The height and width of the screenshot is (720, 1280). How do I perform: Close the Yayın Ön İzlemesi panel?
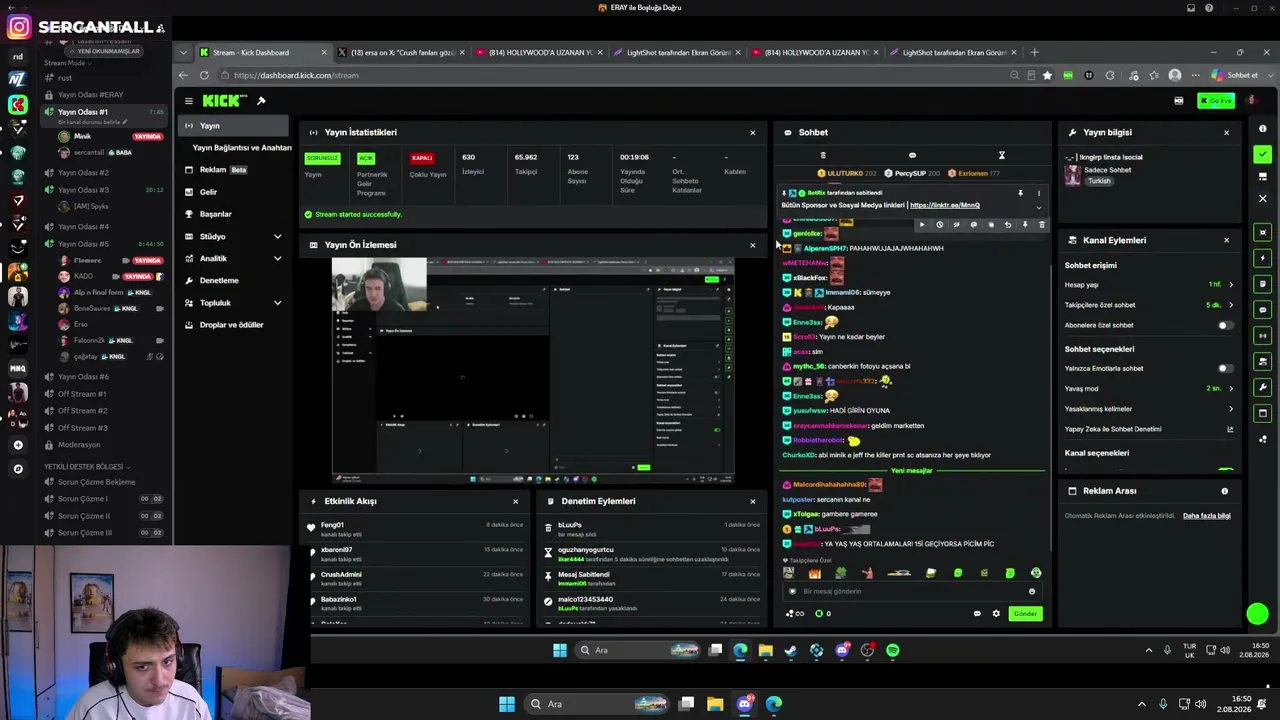click(x=753, y=245)
